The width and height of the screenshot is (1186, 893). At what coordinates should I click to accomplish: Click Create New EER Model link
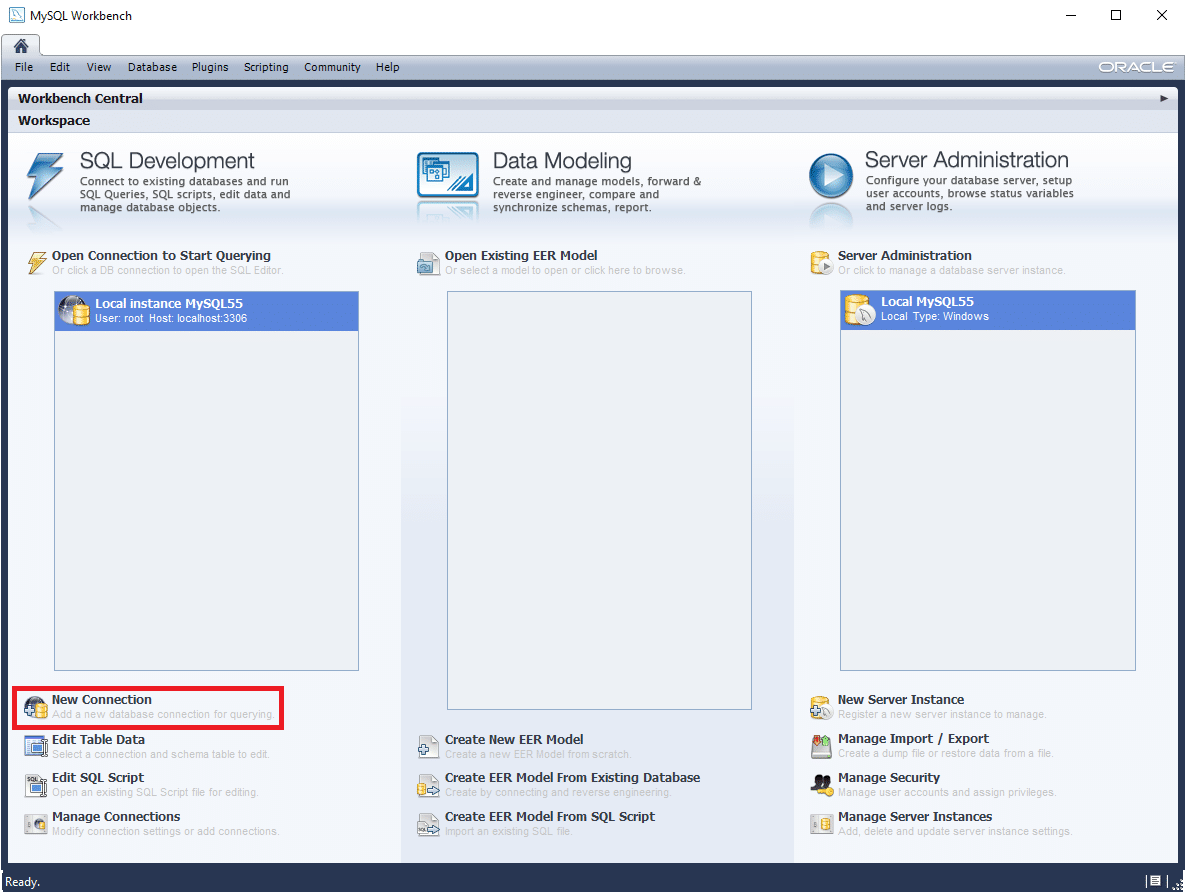514,740
